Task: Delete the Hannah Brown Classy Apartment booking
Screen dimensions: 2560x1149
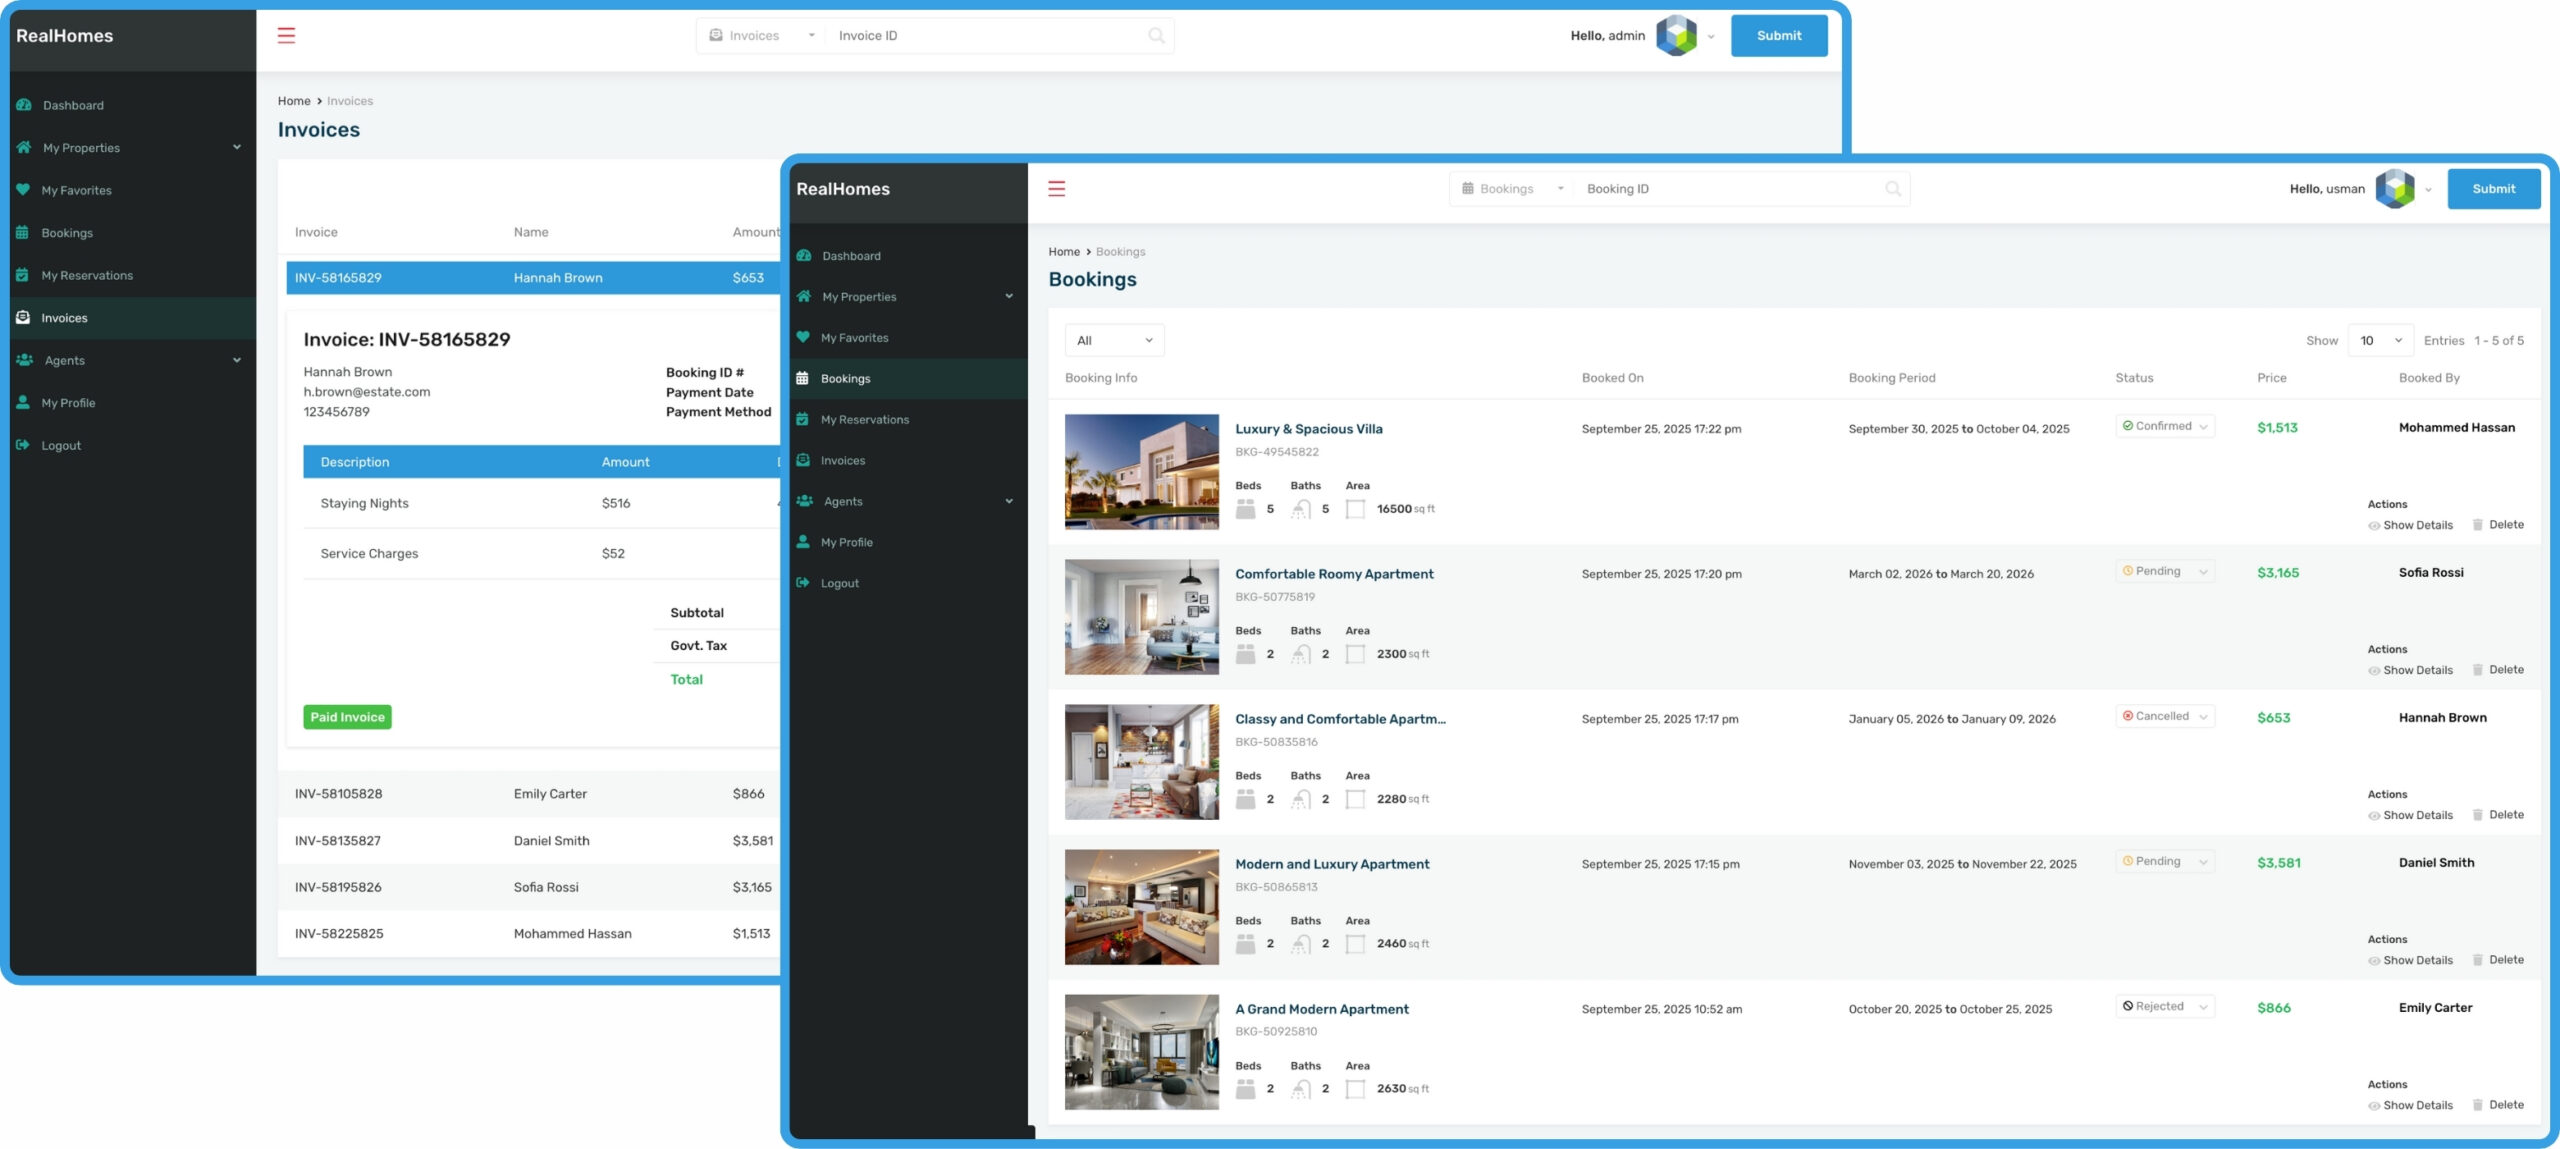Action: point(2498,815)
